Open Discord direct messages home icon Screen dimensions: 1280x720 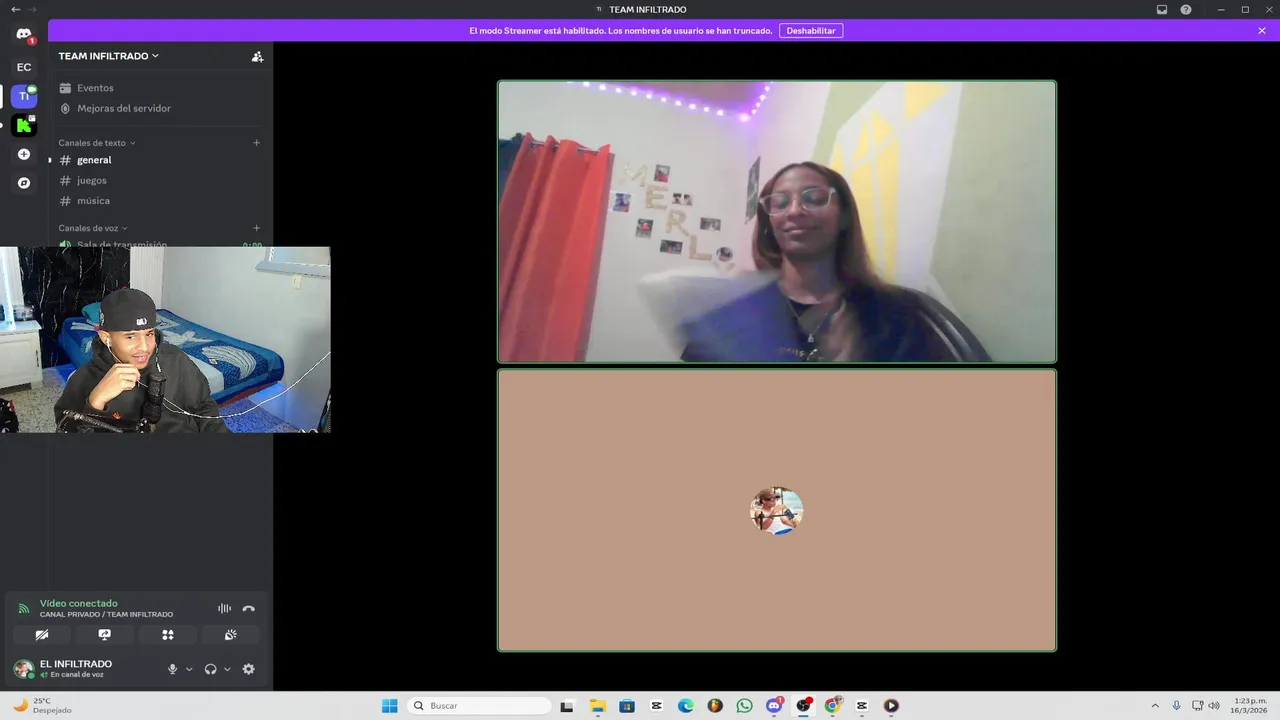point(24,34)
